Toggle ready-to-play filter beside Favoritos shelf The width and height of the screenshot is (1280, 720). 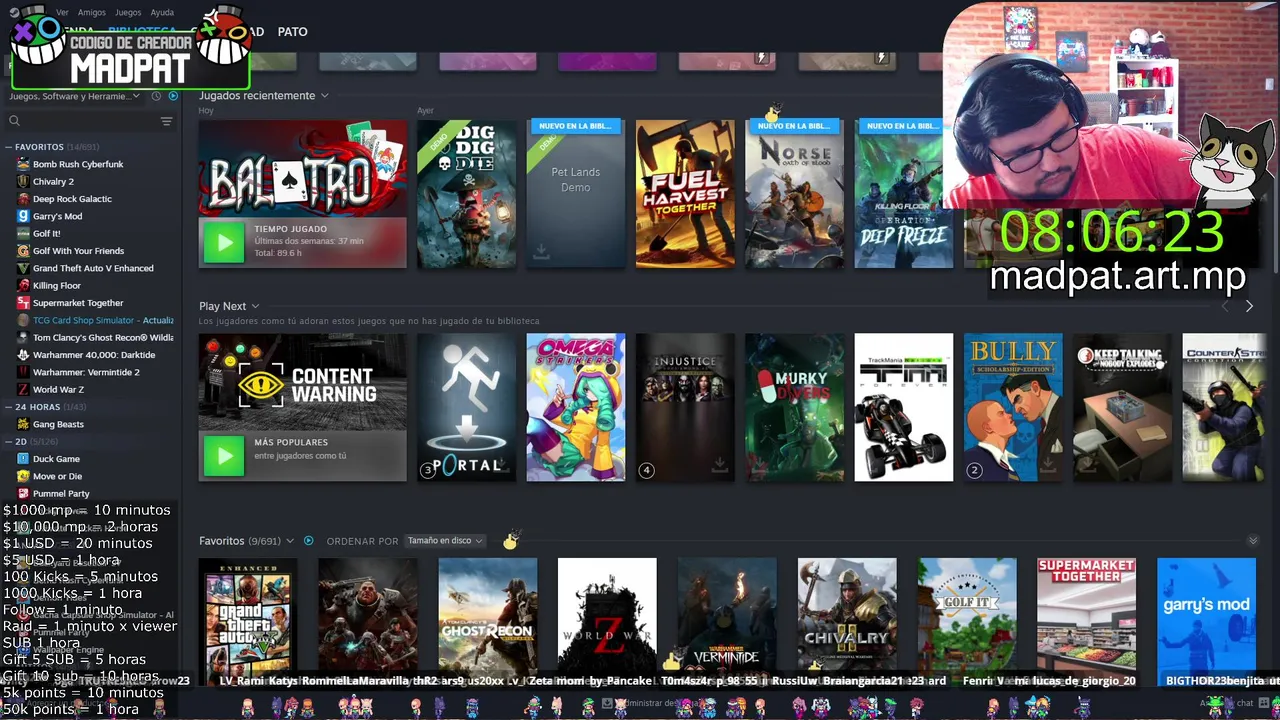(x=308, y=541)
